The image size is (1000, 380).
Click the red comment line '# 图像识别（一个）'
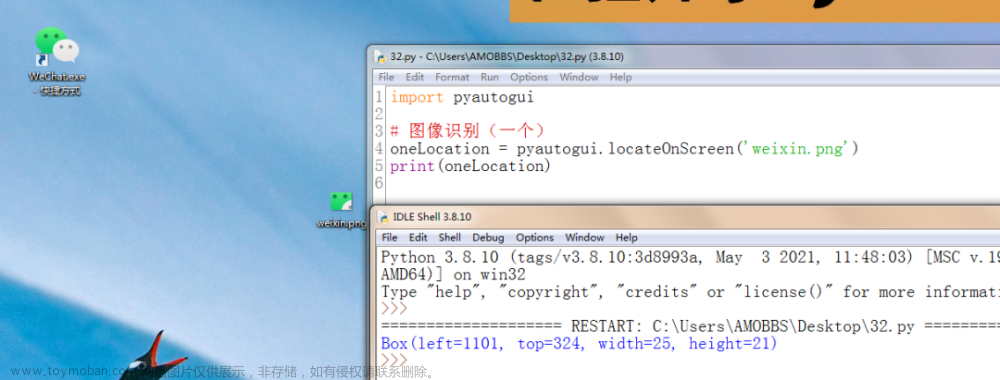467,131
